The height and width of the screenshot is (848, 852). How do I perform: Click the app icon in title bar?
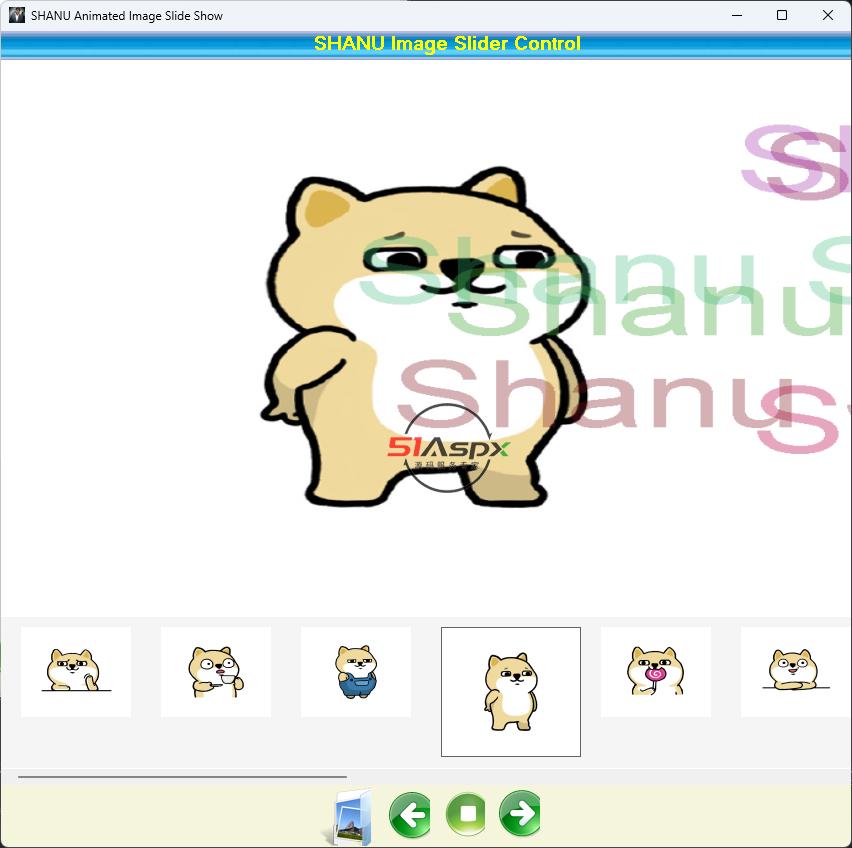tap(17, 15)
